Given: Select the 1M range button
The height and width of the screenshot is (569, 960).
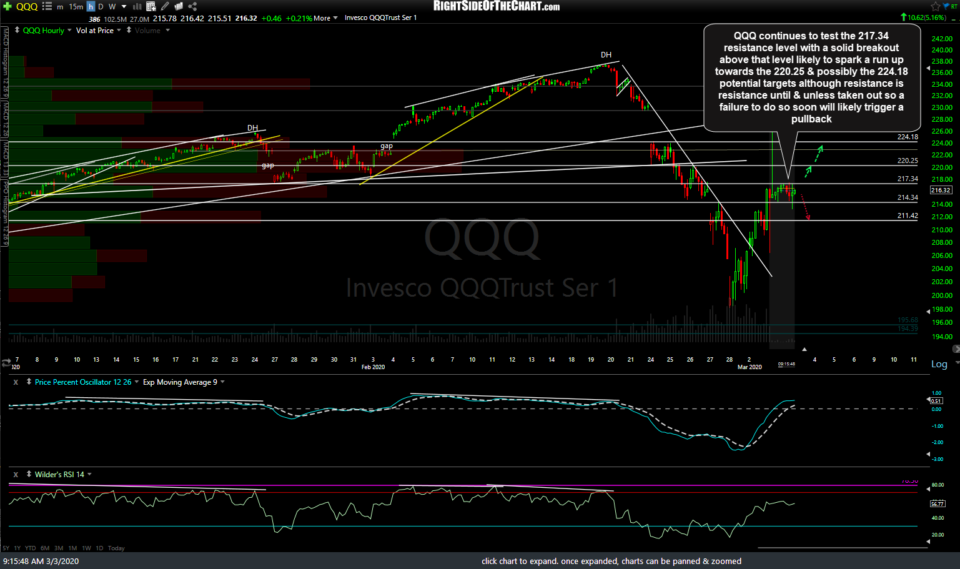Looking at the screenshot, I should [72, 548].
